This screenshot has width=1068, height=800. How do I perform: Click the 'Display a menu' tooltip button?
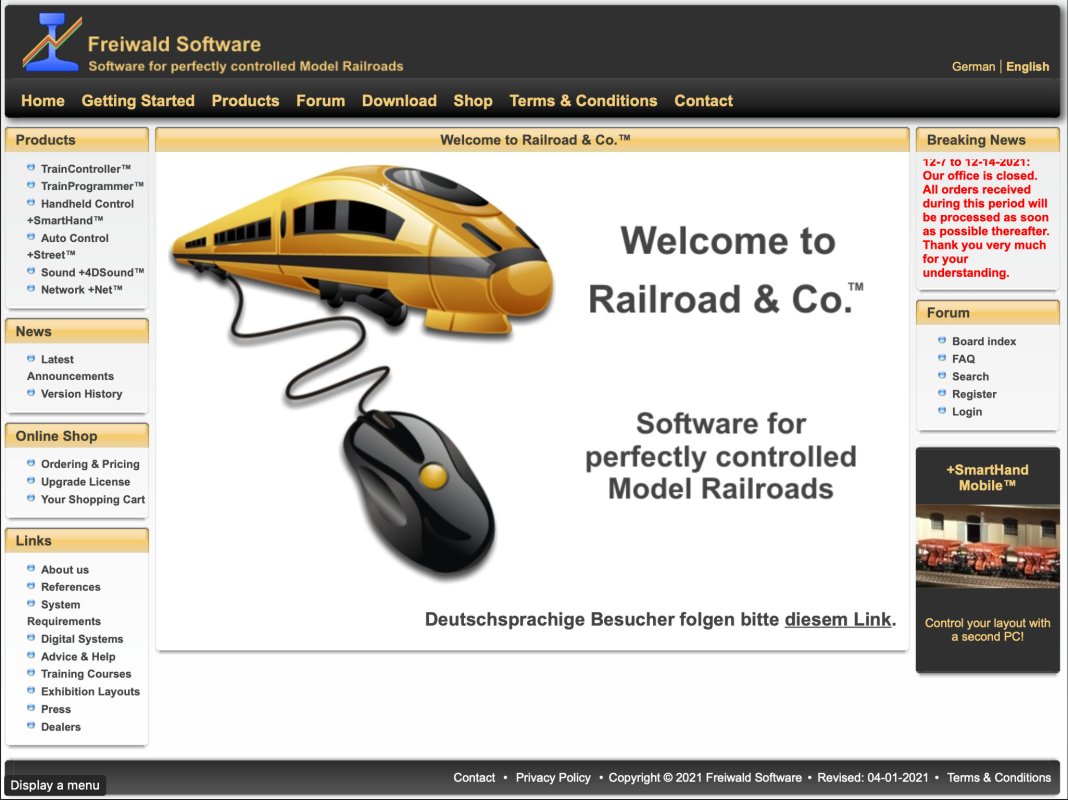point(55,785)
